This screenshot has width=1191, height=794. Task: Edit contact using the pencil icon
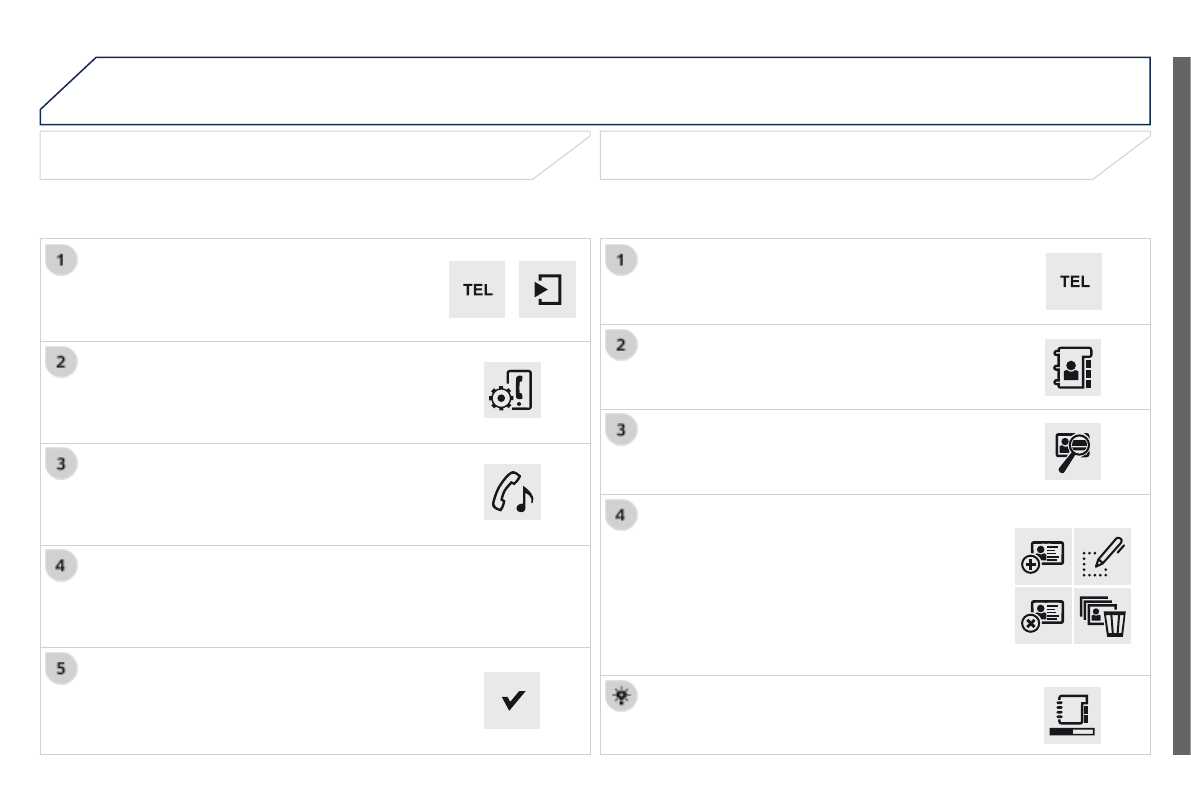click(x=1103, y=556)
